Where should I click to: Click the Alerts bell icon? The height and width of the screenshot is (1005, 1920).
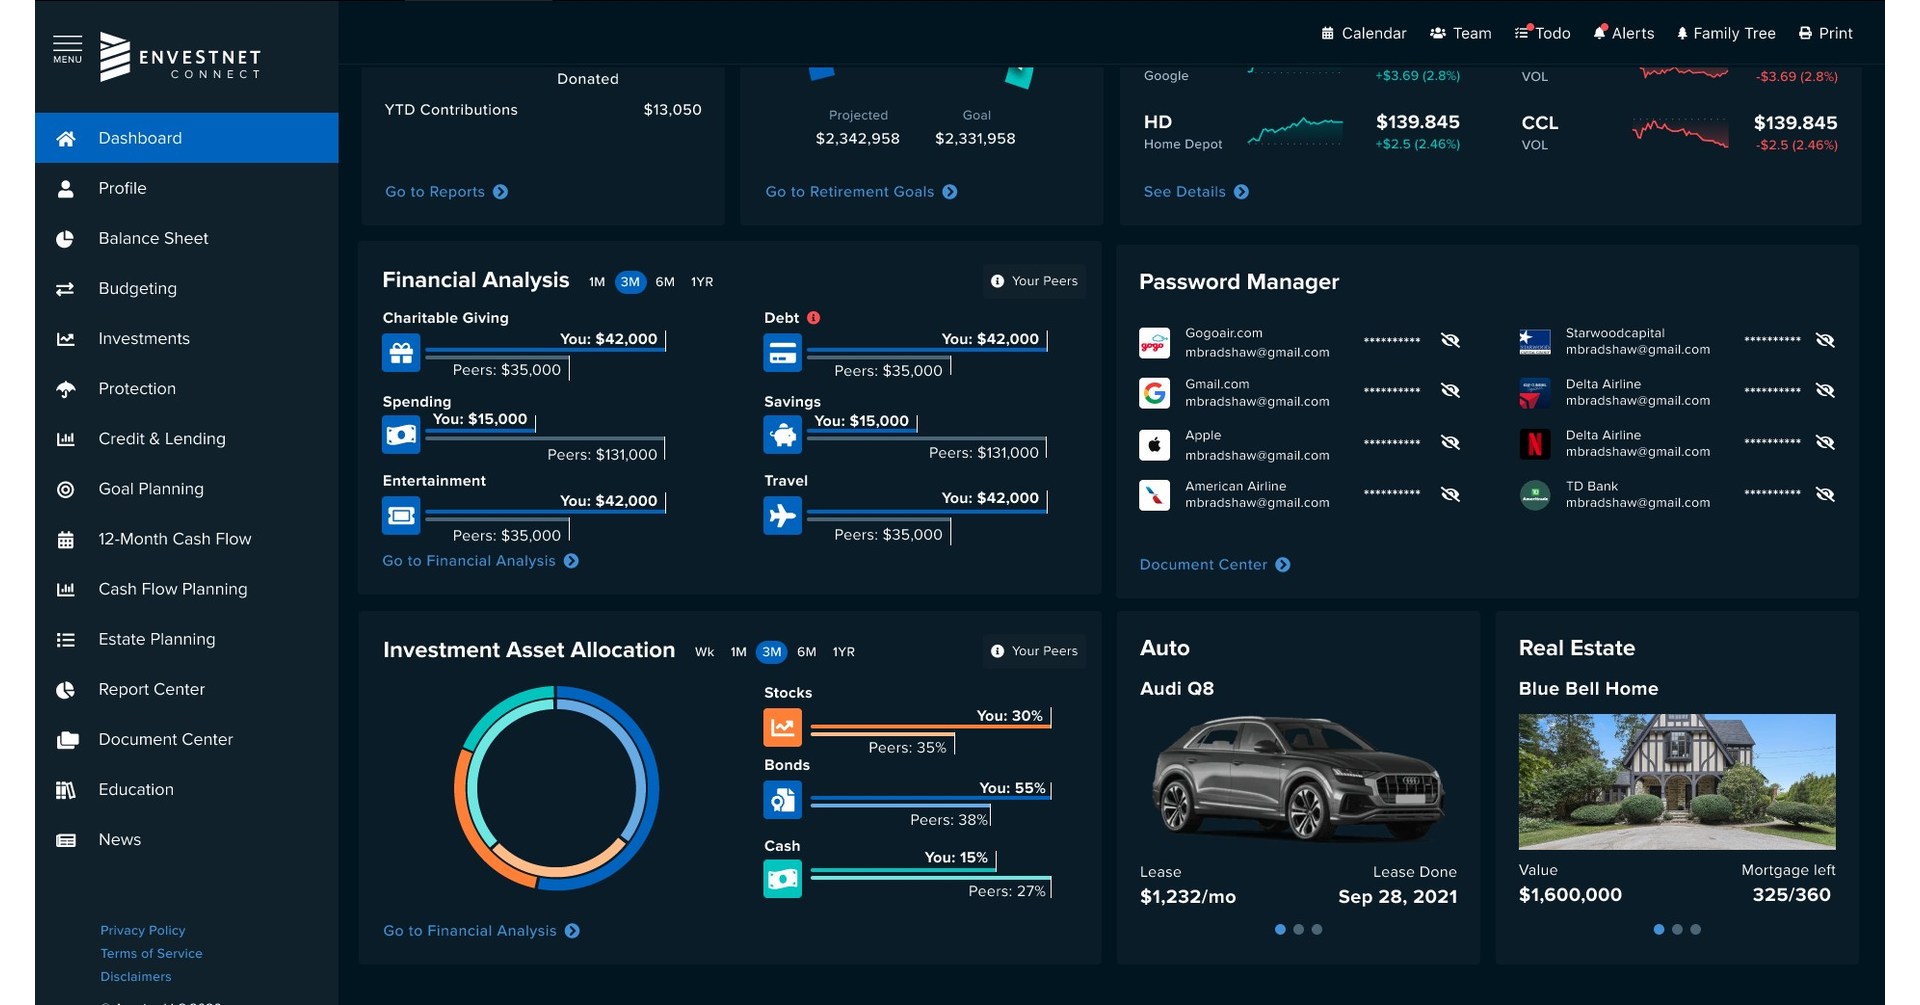1600,33
